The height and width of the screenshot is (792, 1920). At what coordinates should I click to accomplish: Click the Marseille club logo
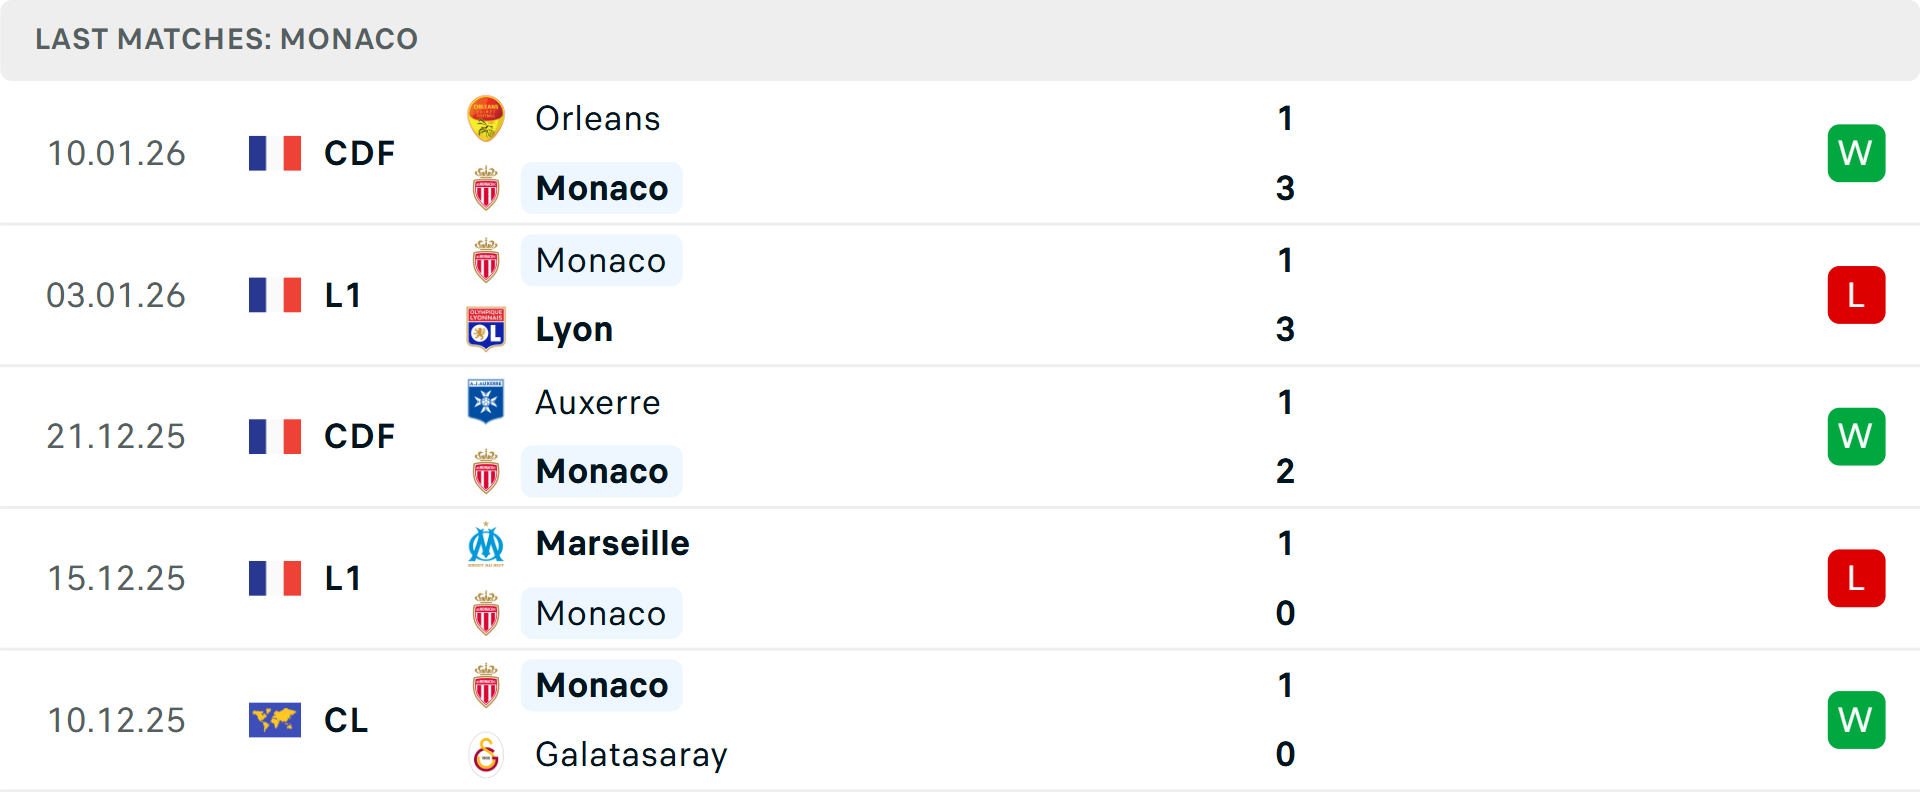[486, 544]
